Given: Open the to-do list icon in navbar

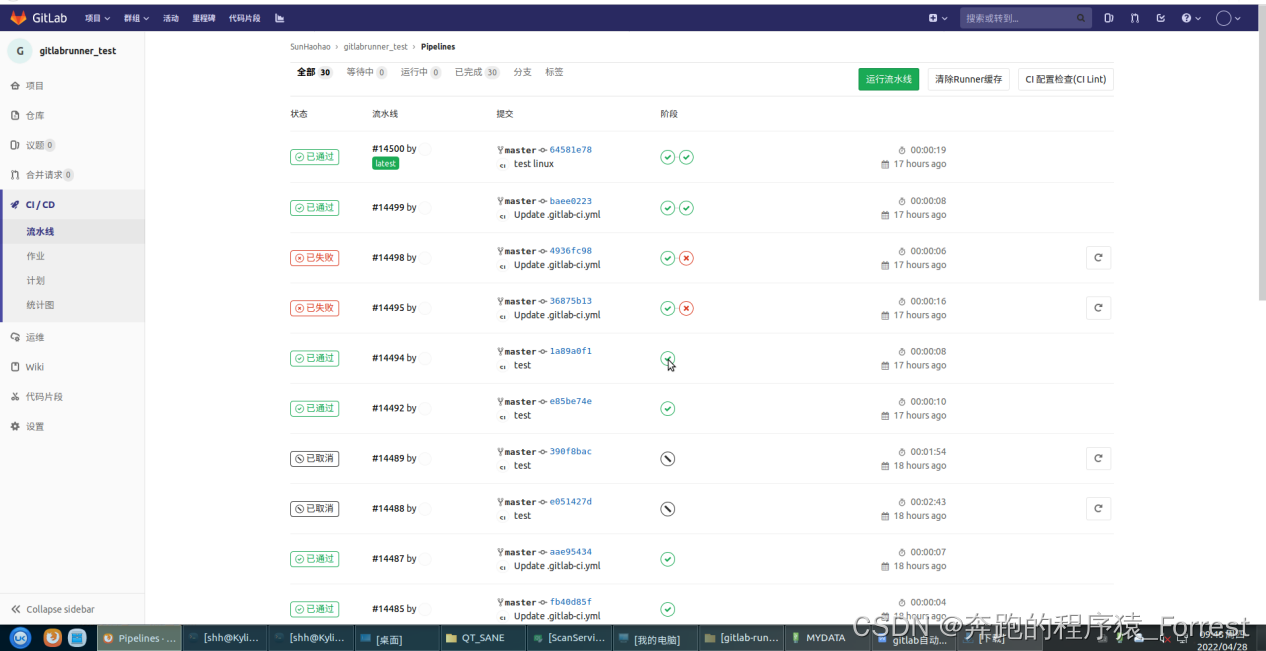Looking at the screenshot, I should [x=1160, y=18].
